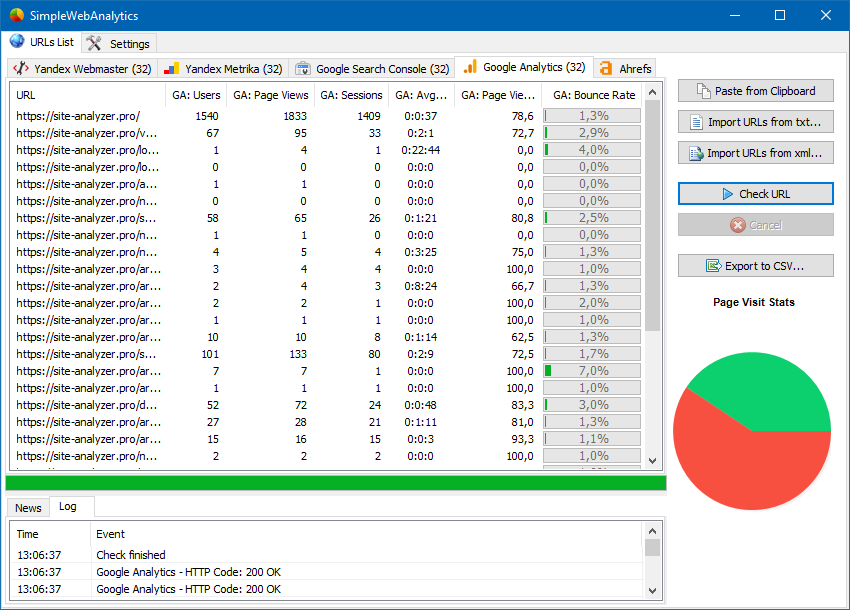Open the News tab

pyautogui.click(x=28, y=508)
